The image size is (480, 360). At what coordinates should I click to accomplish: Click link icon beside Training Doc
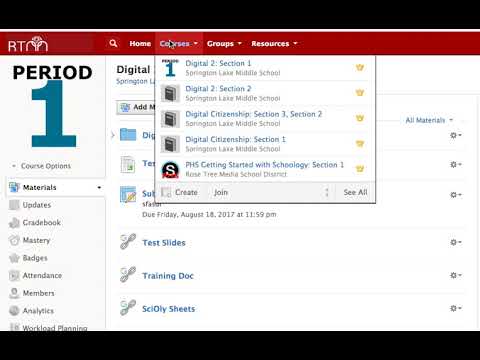click(128, 275)
